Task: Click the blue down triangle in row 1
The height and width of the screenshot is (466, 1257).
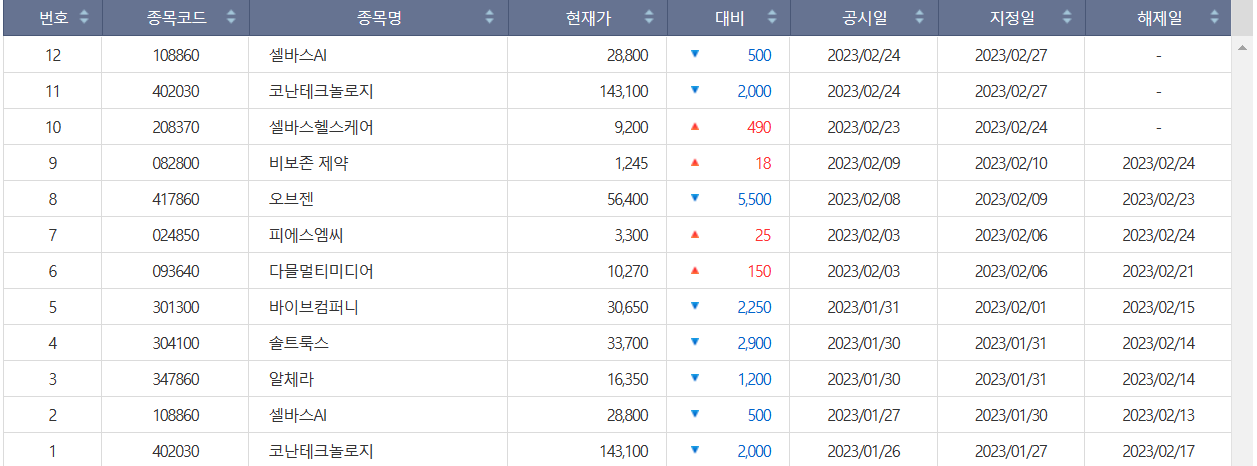Action: point(695,450)
